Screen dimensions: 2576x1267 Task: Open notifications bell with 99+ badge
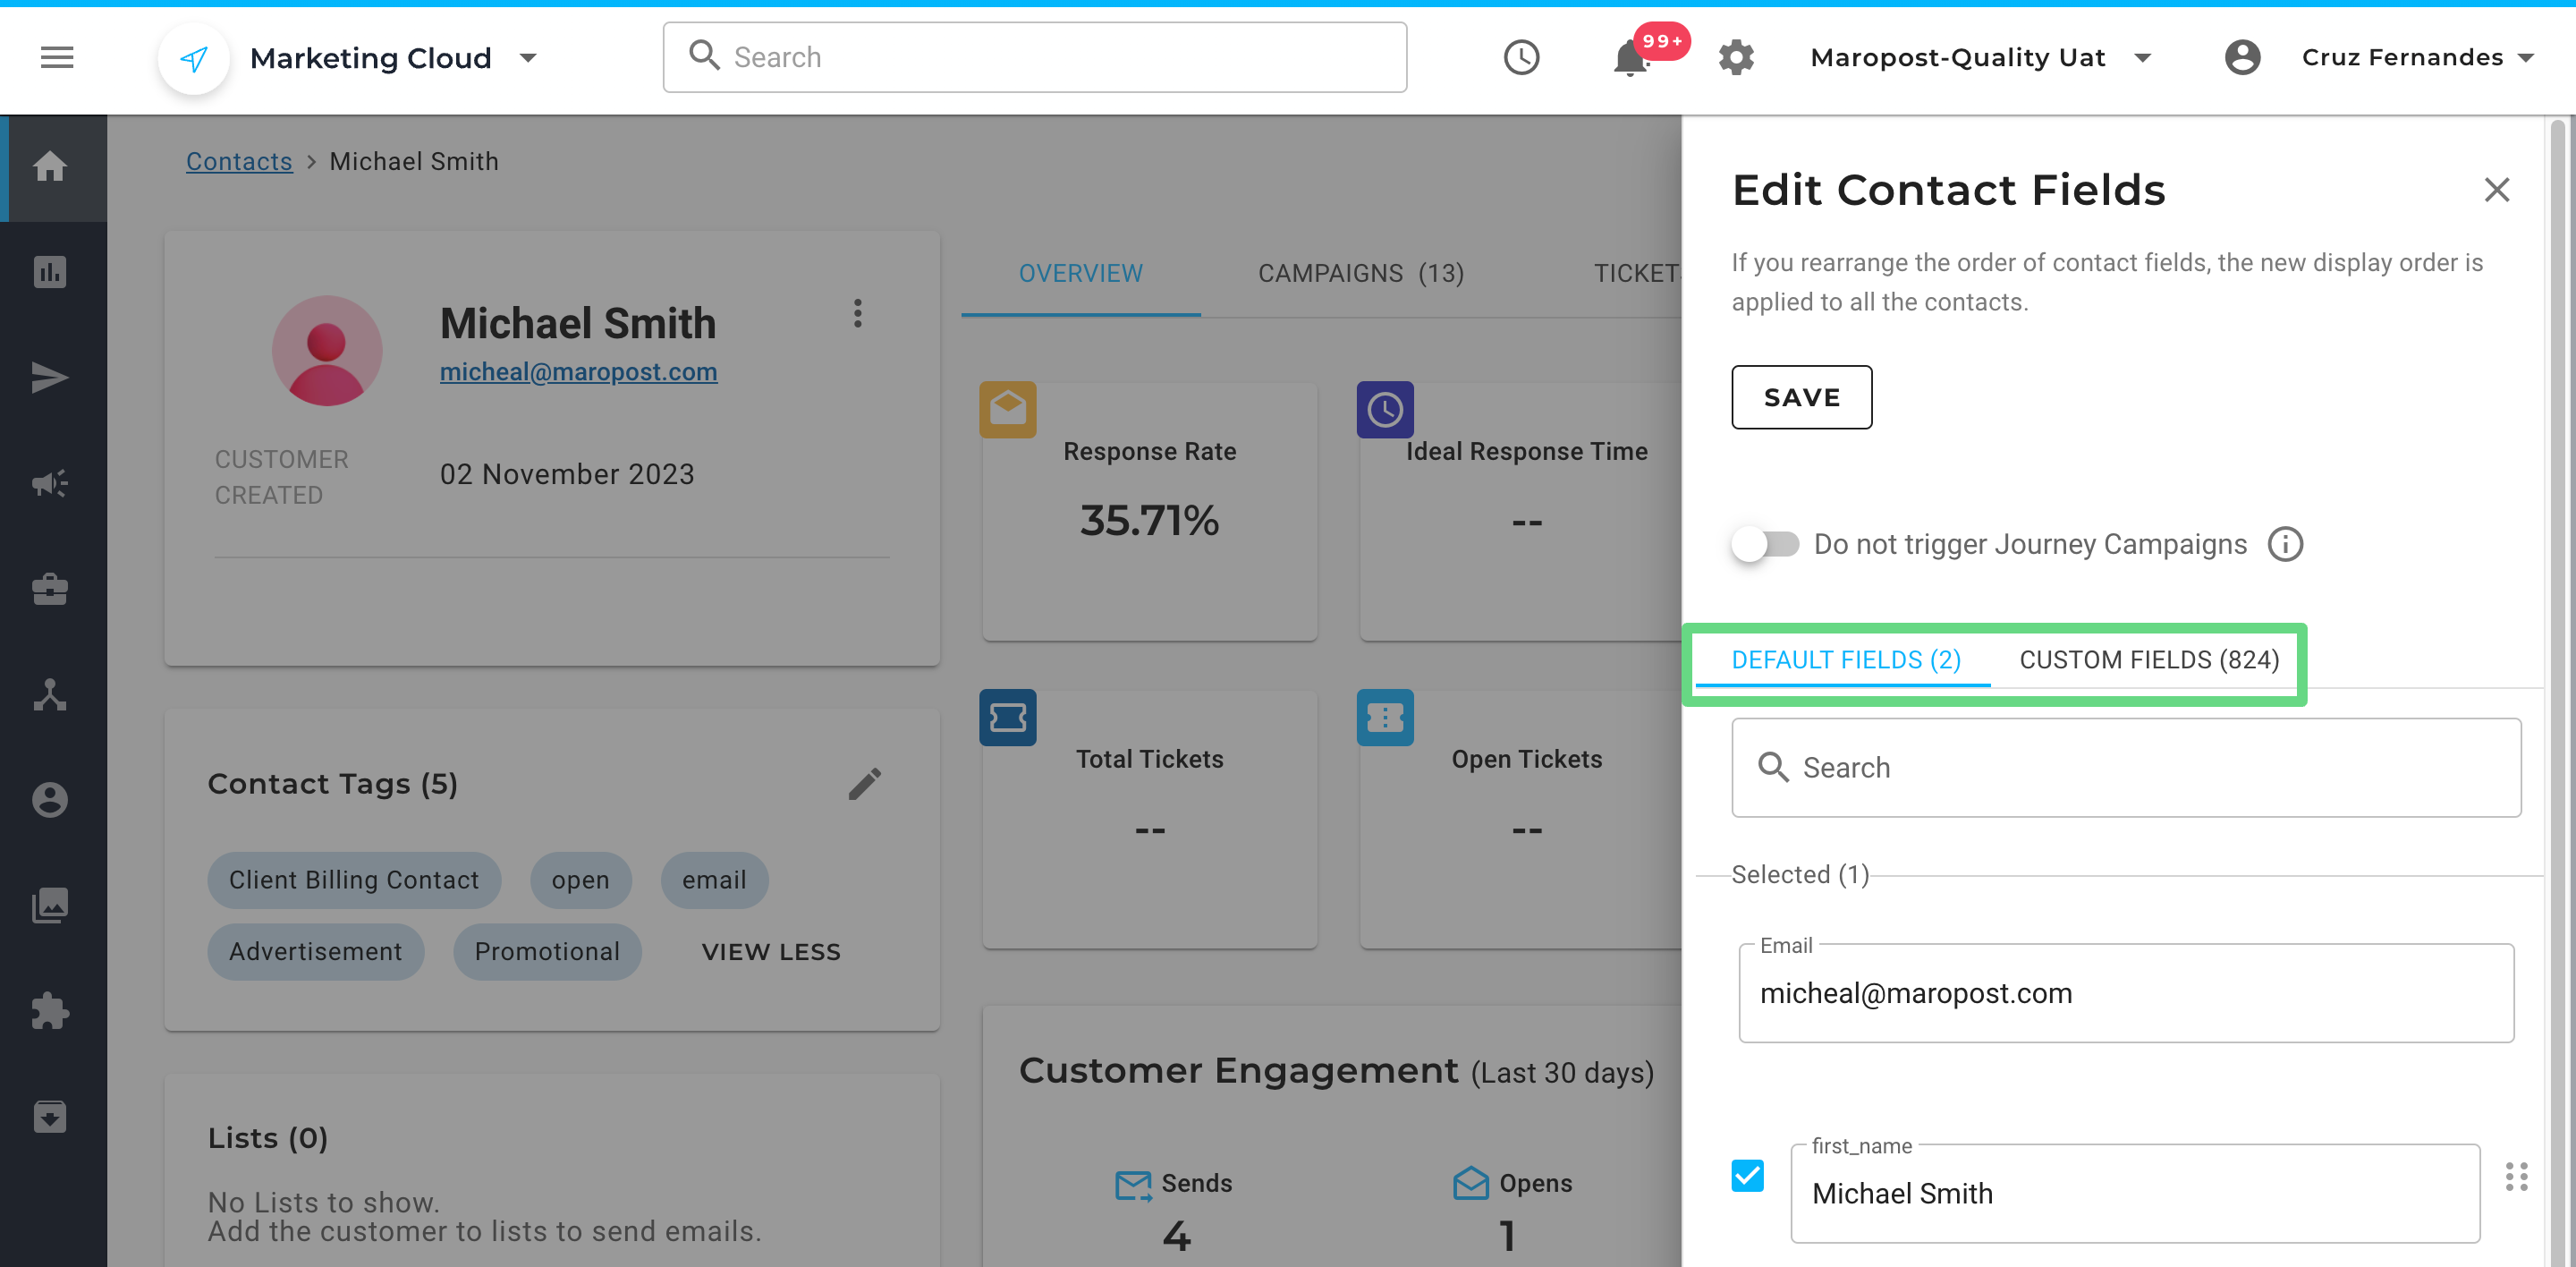click(x=1631, y=58)
